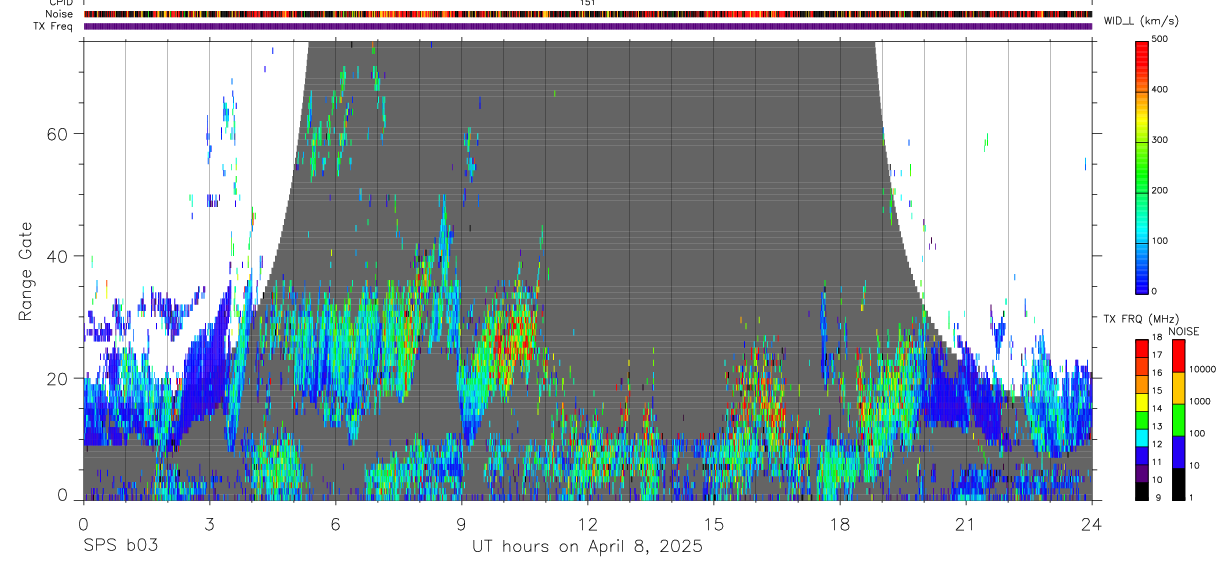Click the "1000" label on NOISE scale
Screen dimensions: 1228x567
pos(1199,401)
